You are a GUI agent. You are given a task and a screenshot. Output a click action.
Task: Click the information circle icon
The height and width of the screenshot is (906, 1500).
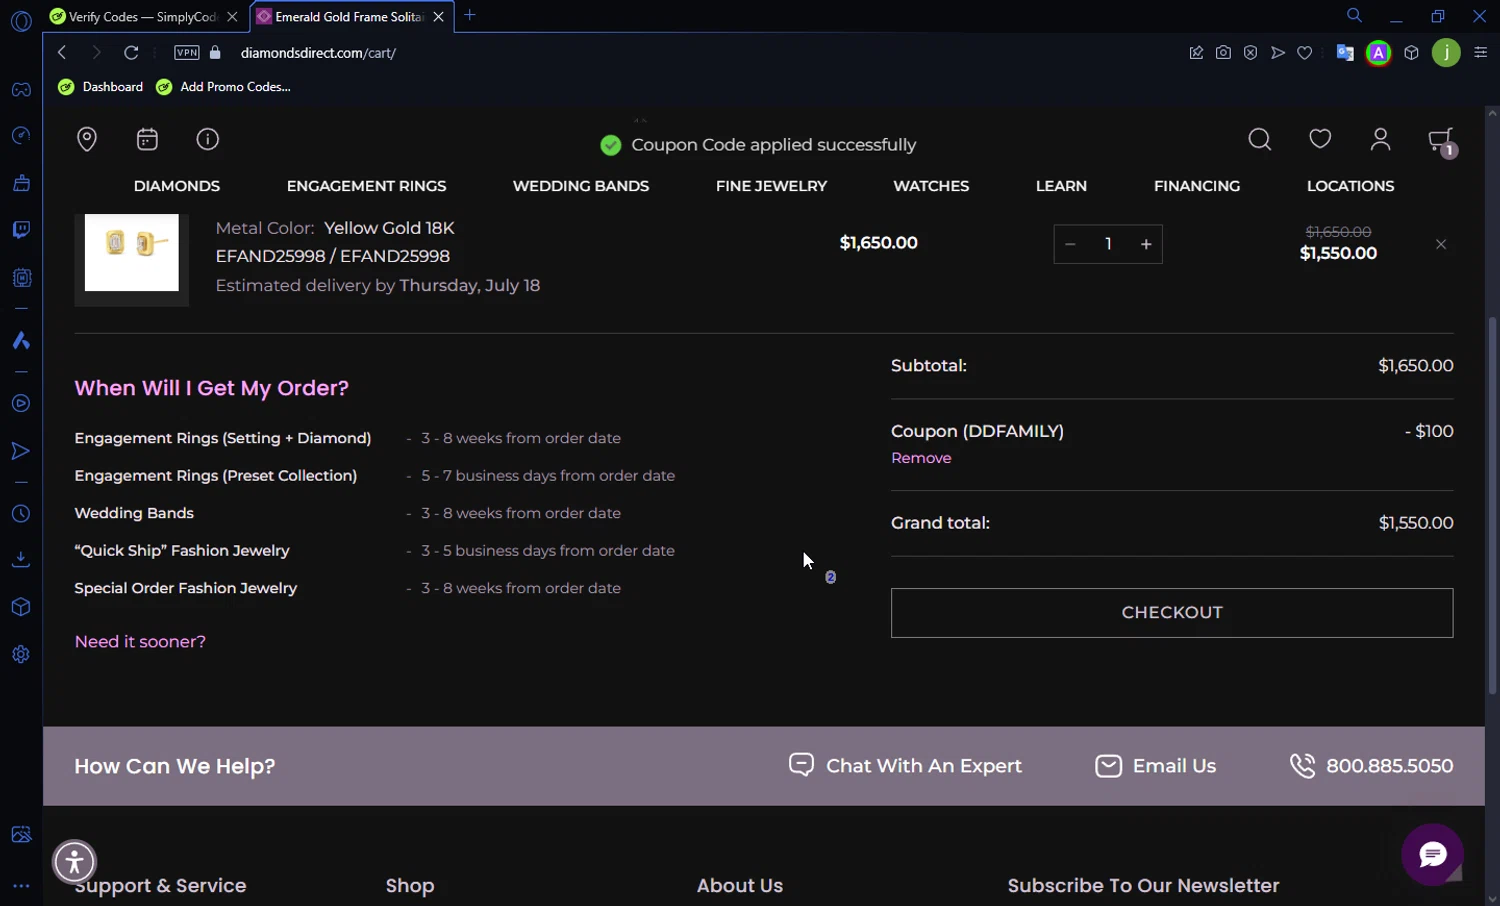pos(207,139)
